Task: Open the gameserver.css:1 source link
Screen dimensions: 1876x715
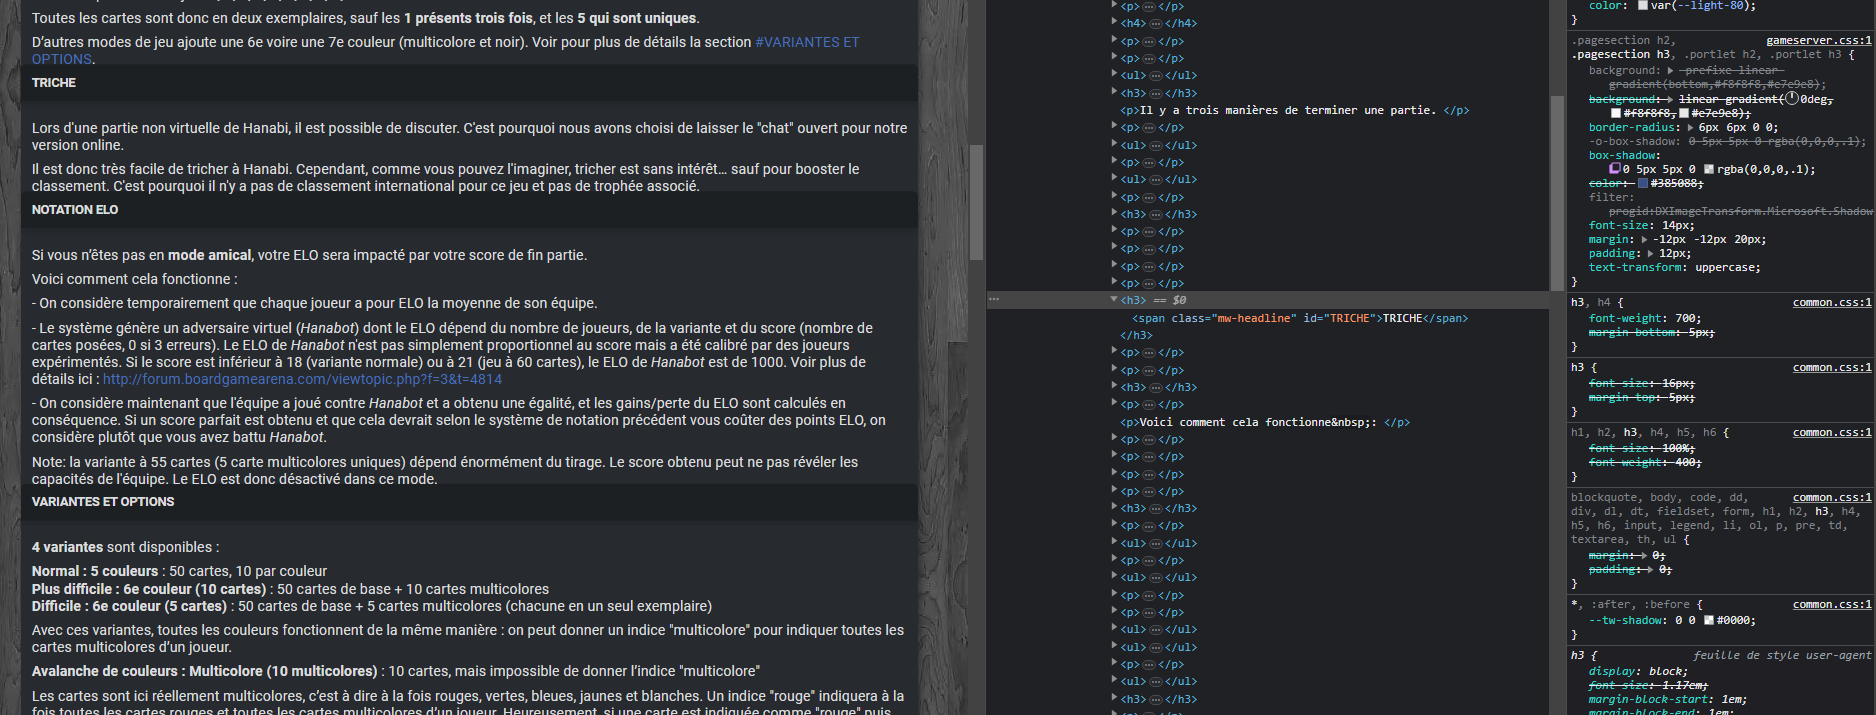Action: point(1819,40)
